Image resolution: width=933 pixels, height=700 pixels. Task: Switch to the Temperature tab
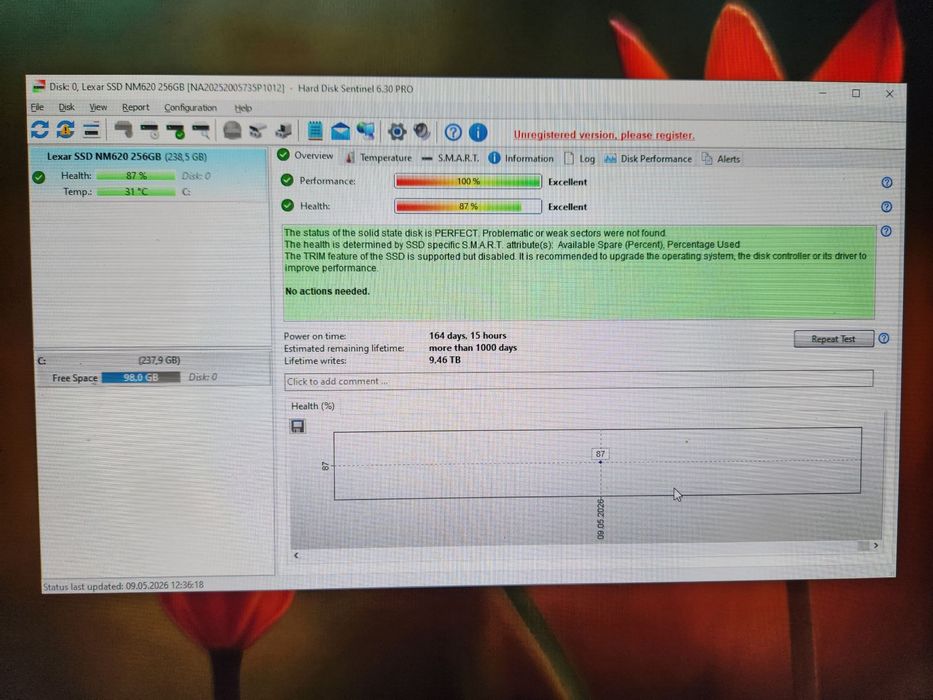coord(378,158)
